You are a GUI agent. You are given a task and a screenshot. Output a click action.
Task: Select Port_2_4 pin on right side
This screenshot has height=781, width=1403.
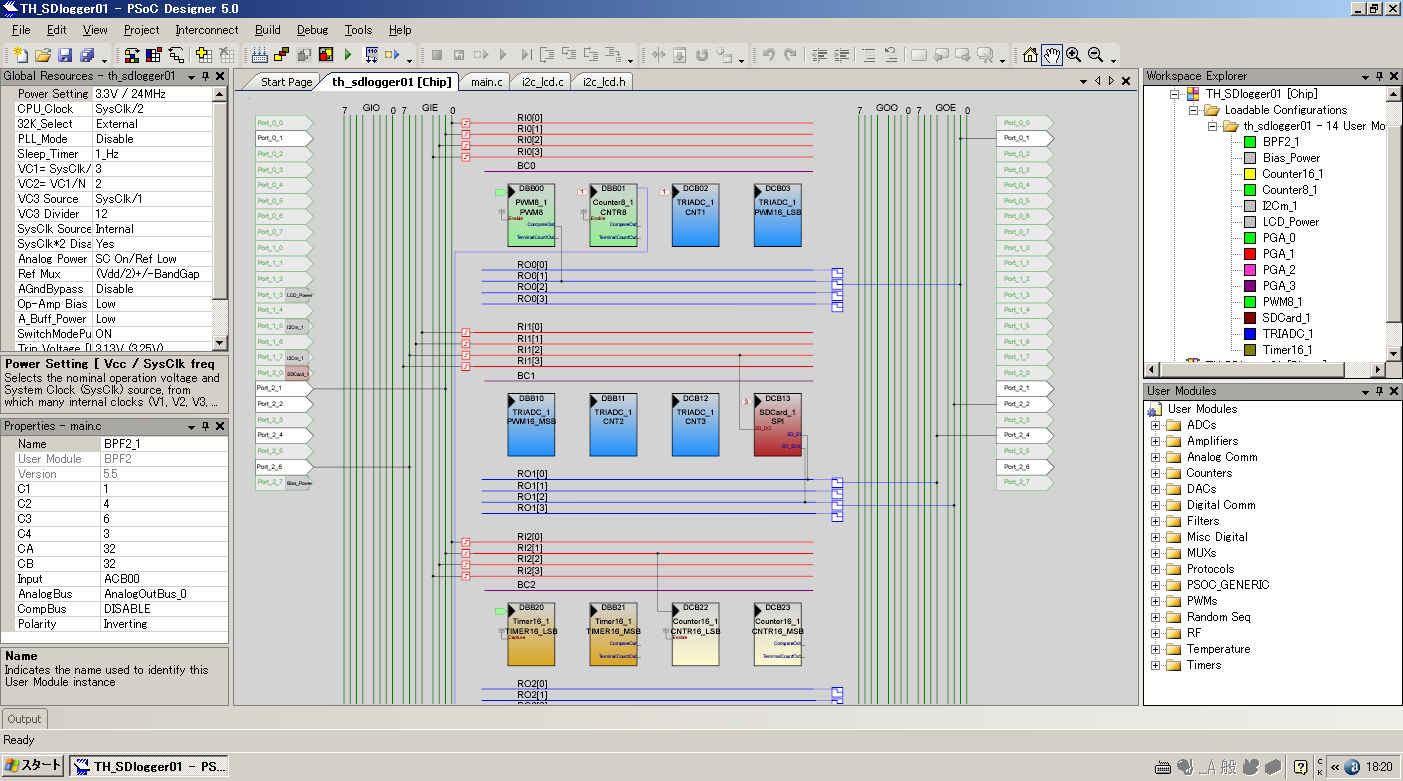(x=1025, y=435)
